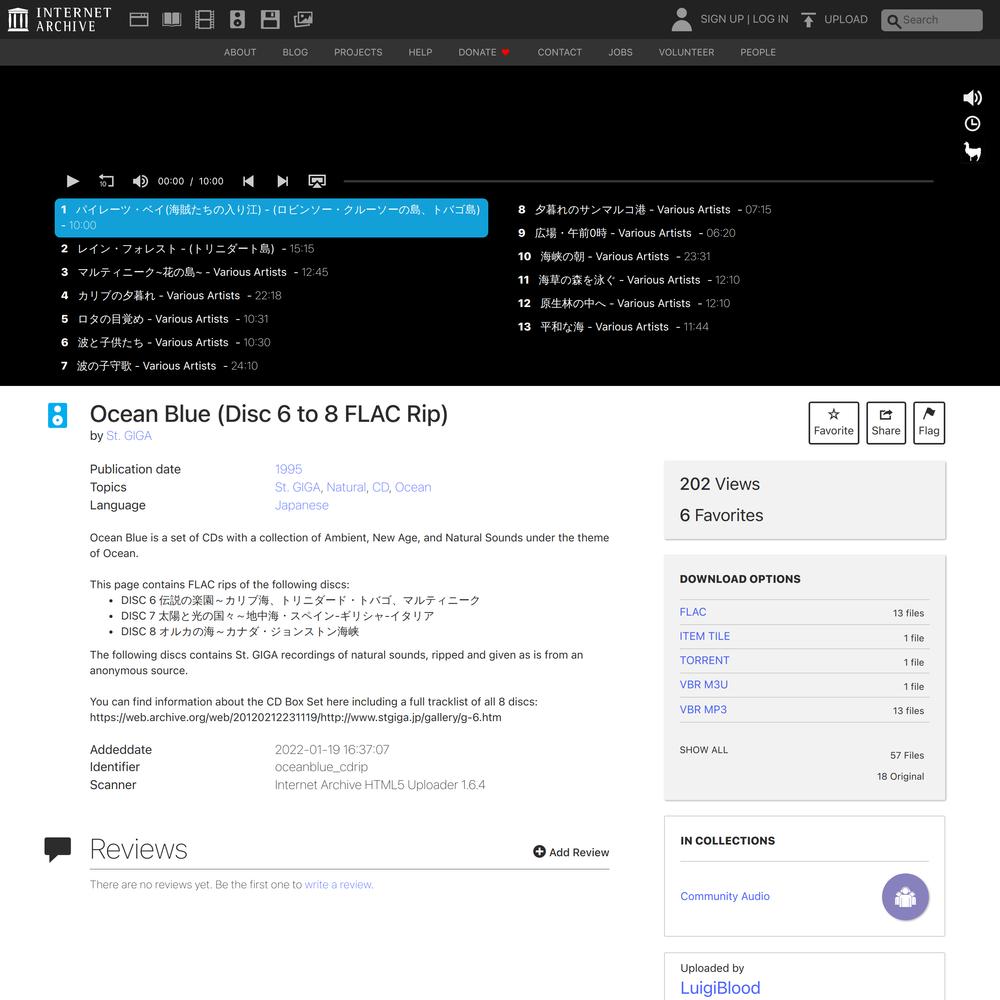
Task: Skip to the next track
Action: (283, 181)
